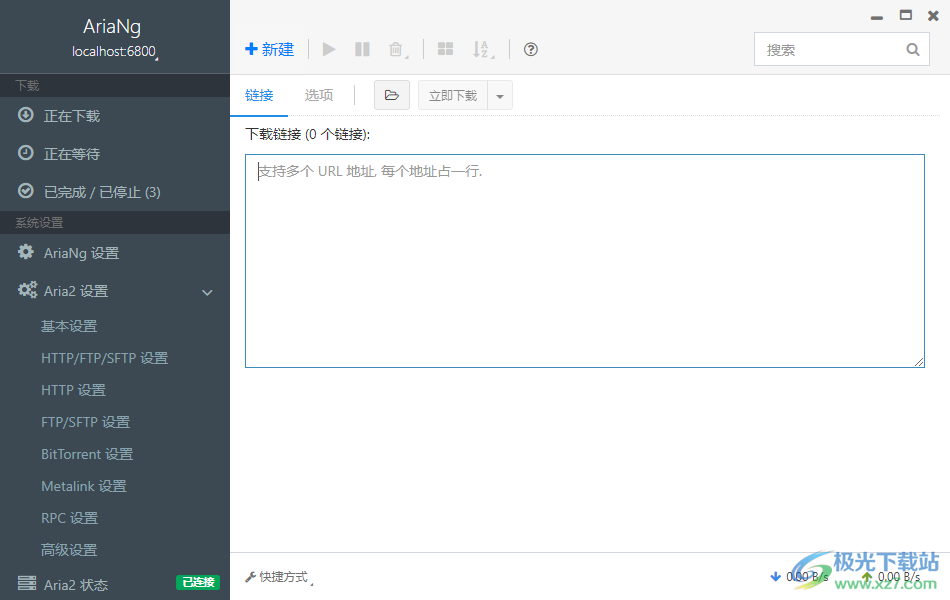Expand the 立即下载 dropdown arrow
Screen dimensions: 950x600
click(500, 96)
